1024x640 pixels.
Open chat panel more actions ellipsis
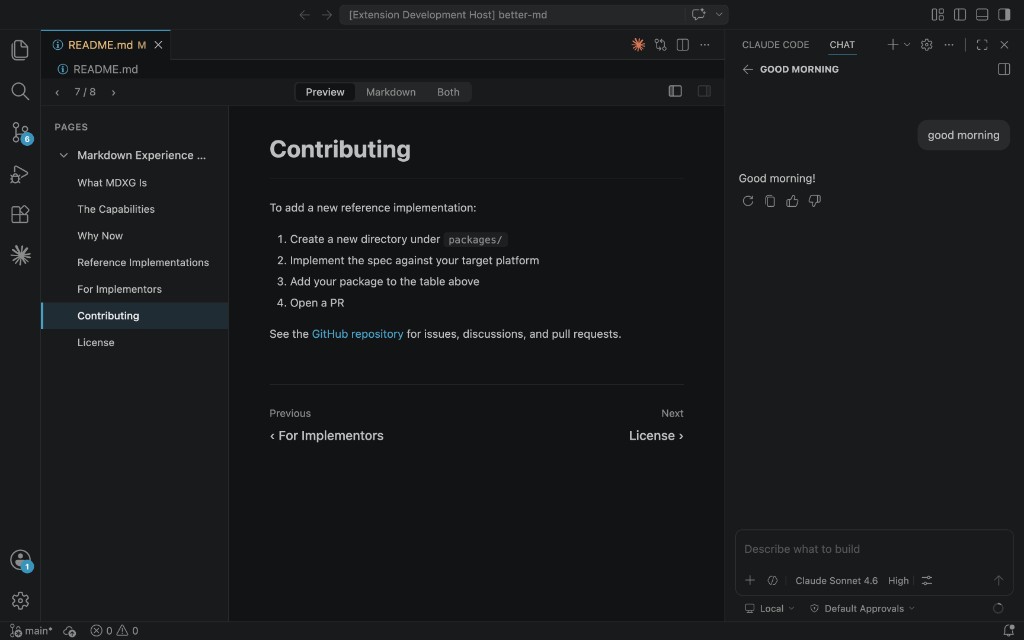(949, 44)
